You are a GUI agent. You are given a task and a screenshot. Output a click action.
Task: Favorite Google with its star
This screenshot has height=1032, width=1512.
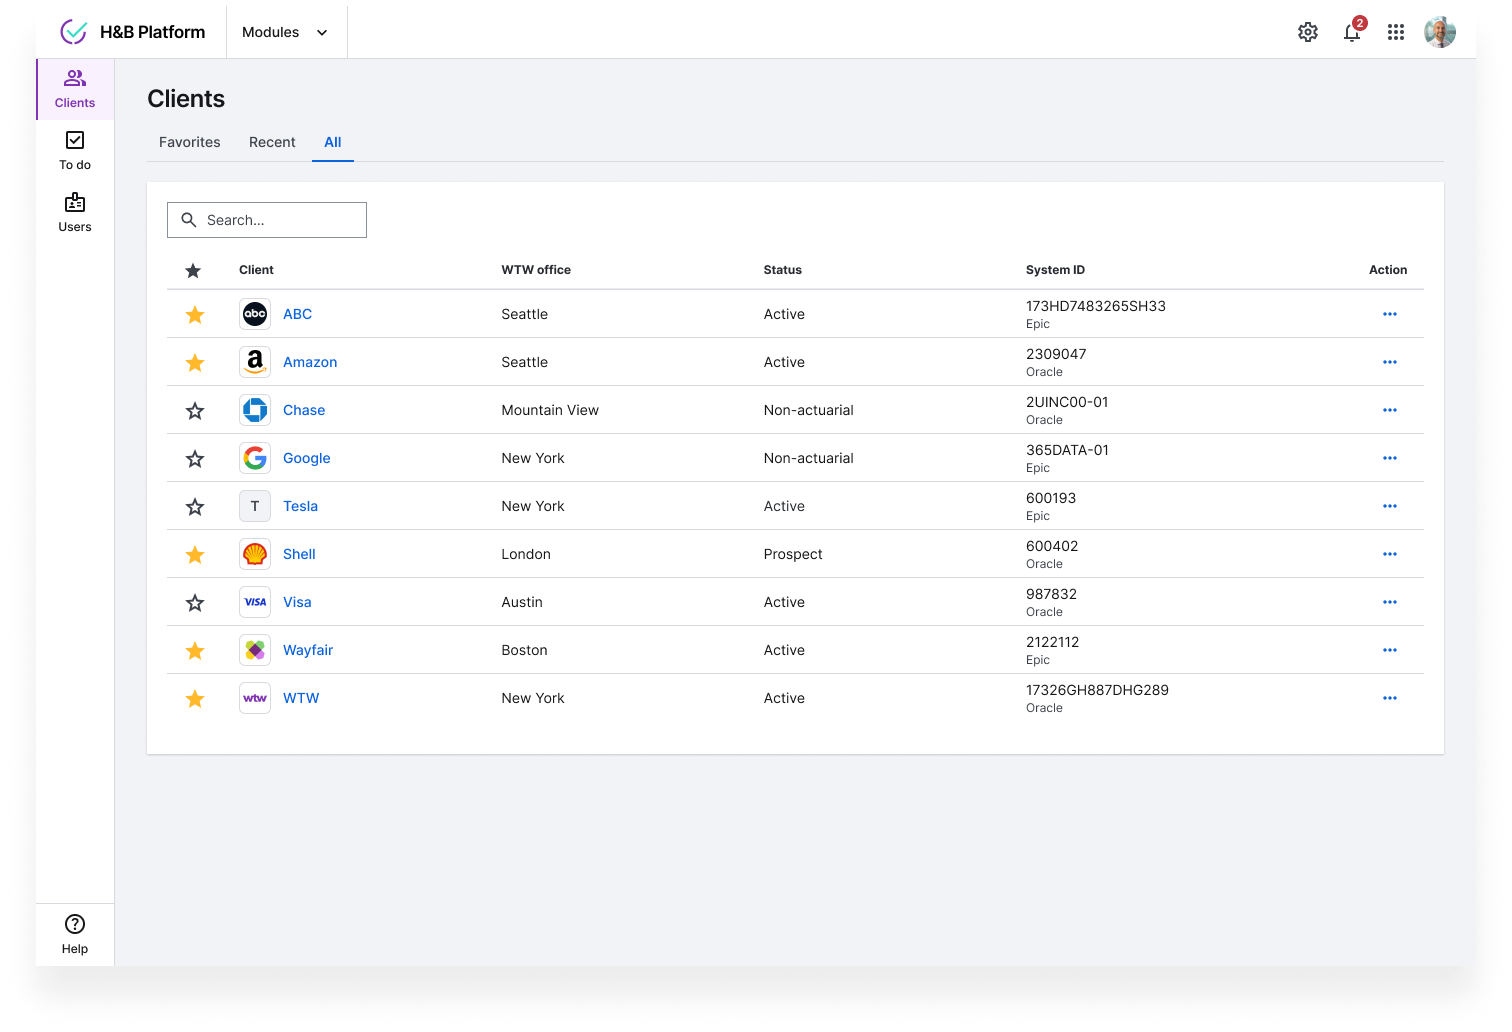195,459
